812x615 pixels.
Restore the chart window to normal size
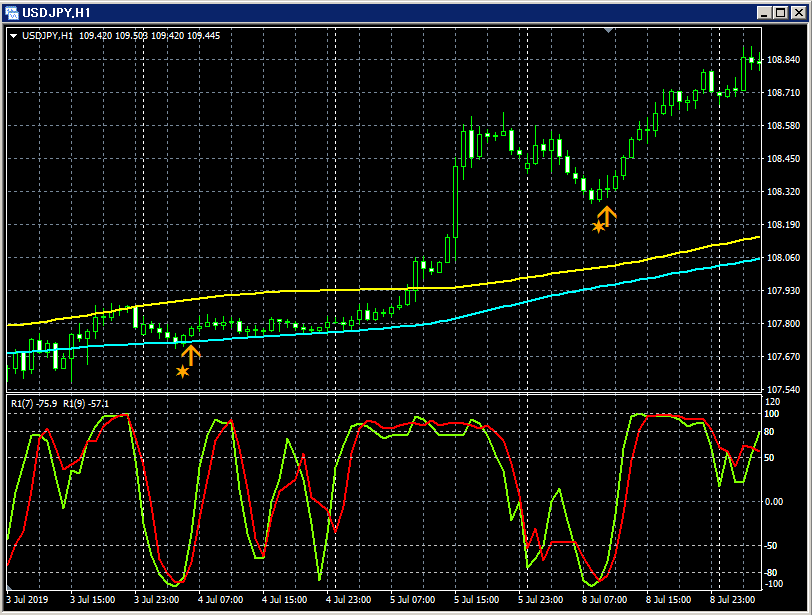(x=779, y=14)
